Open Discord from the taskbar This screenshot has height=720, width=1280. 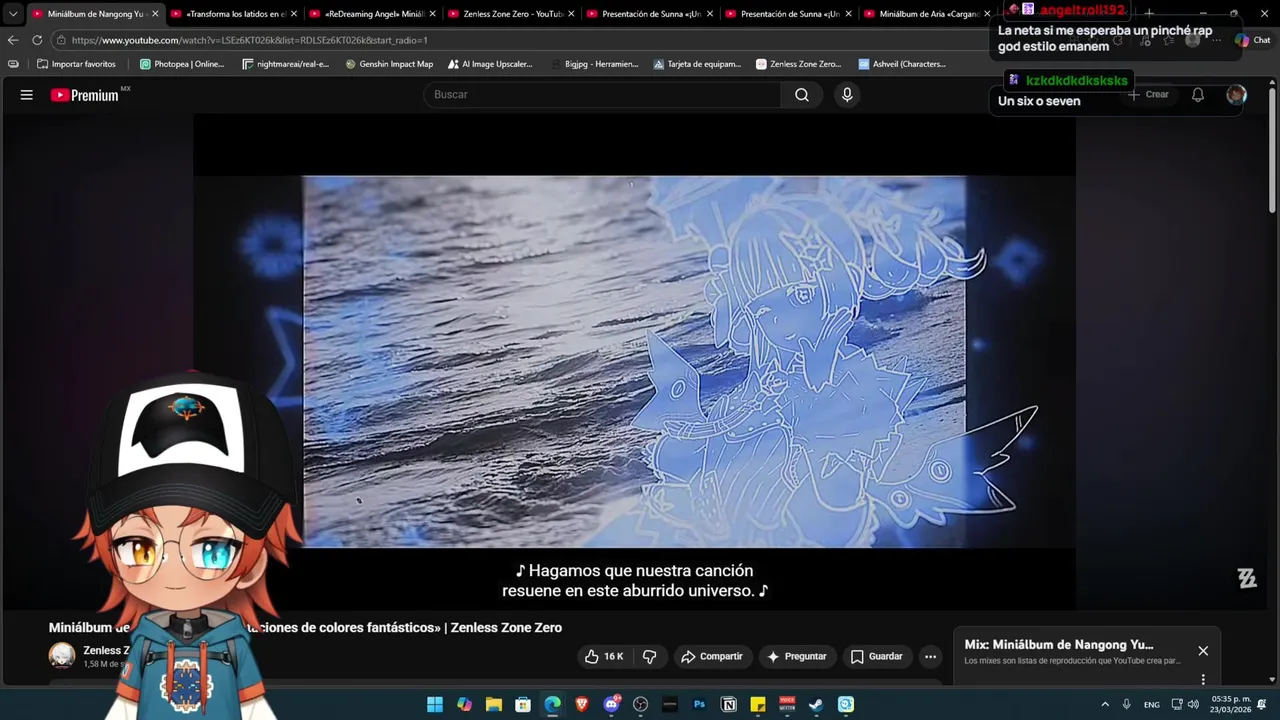pyautogui.click(x=611, y=705)
